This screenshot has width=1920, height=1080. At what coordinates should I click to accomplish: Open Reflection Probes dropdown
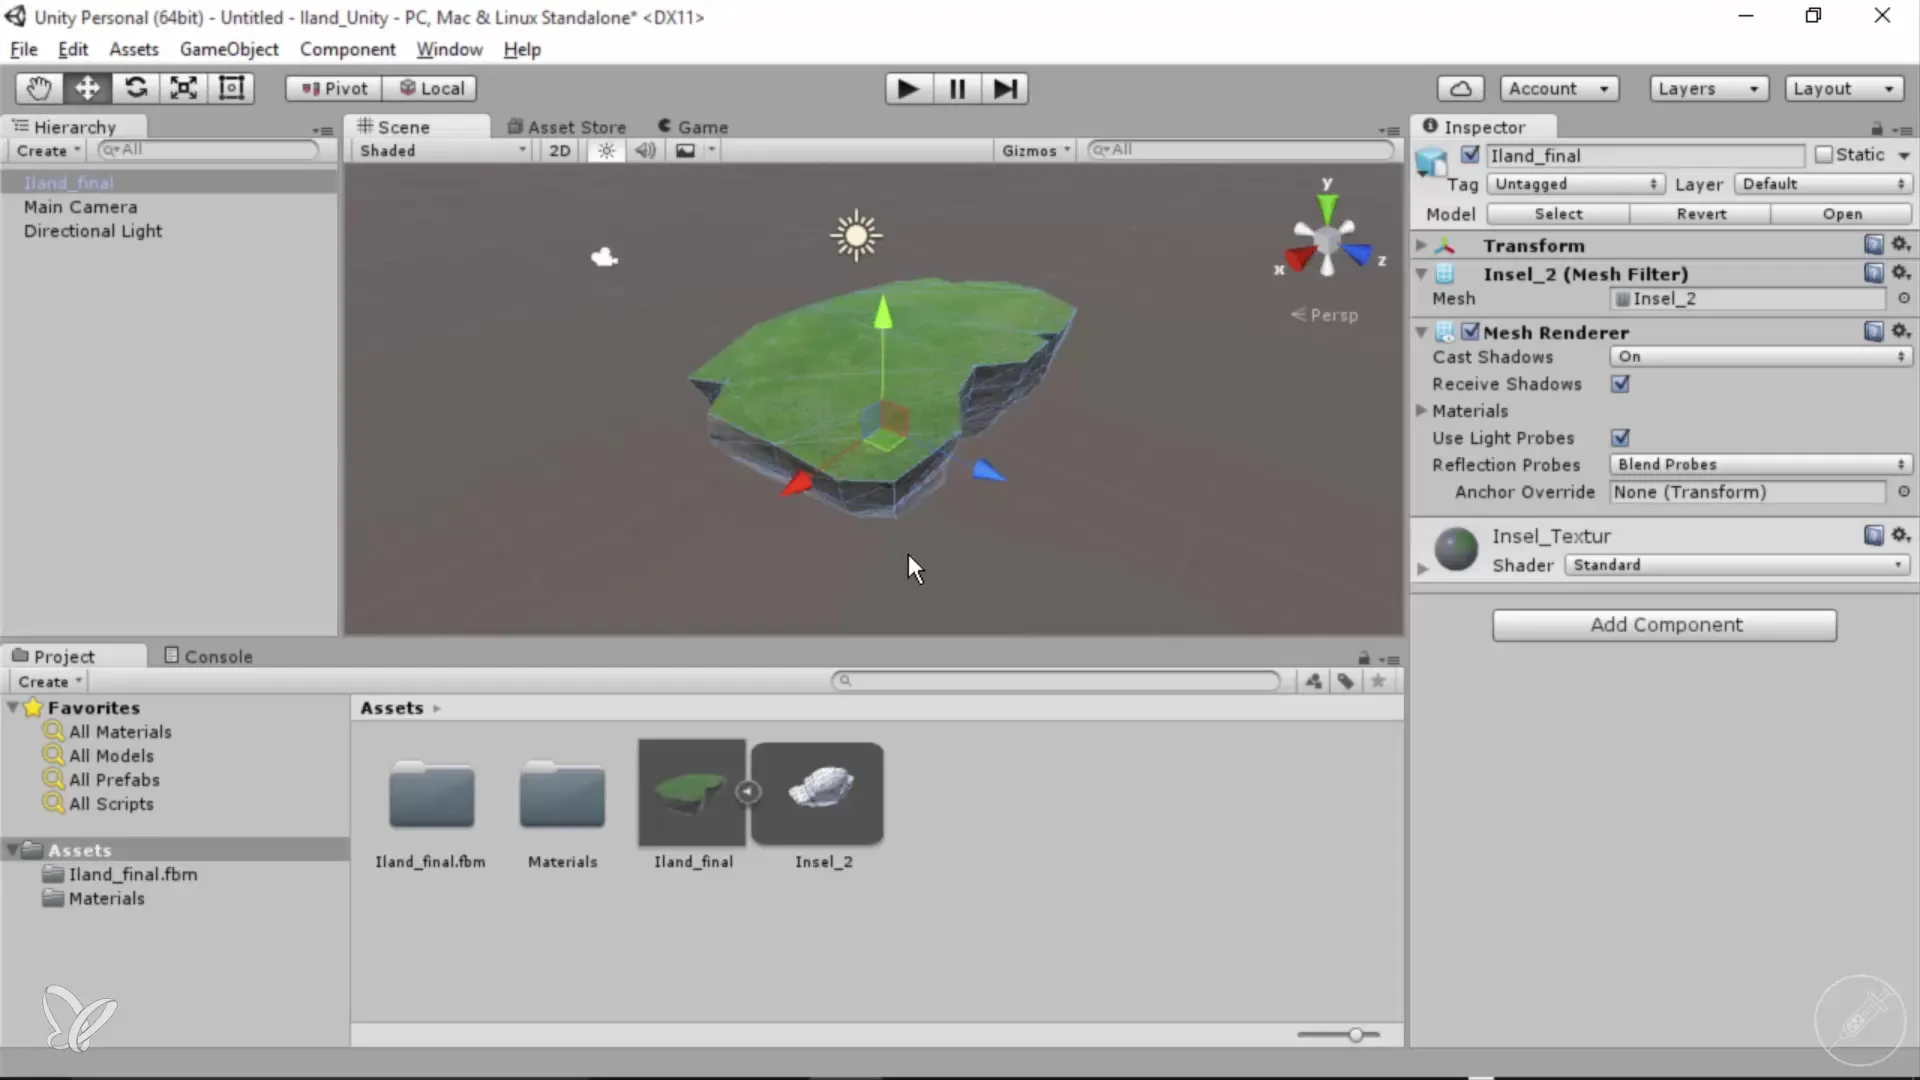tap(1761, 465)
